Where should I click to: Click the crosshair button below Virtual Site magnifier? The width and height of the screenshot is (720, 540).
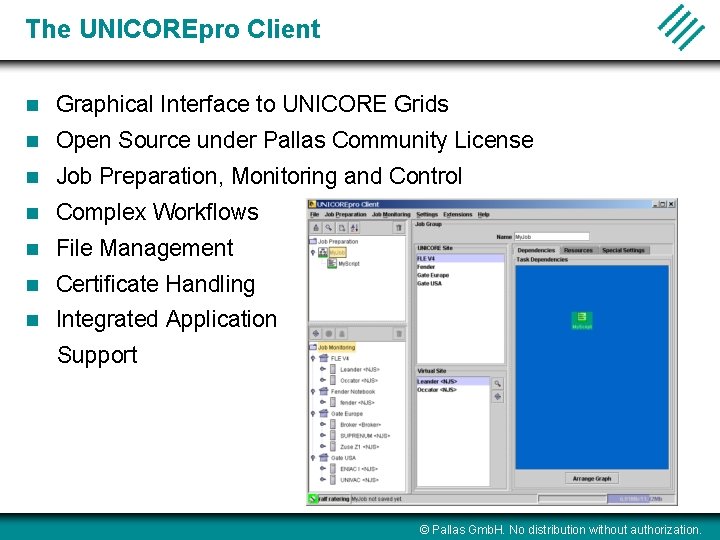[497, 397]
